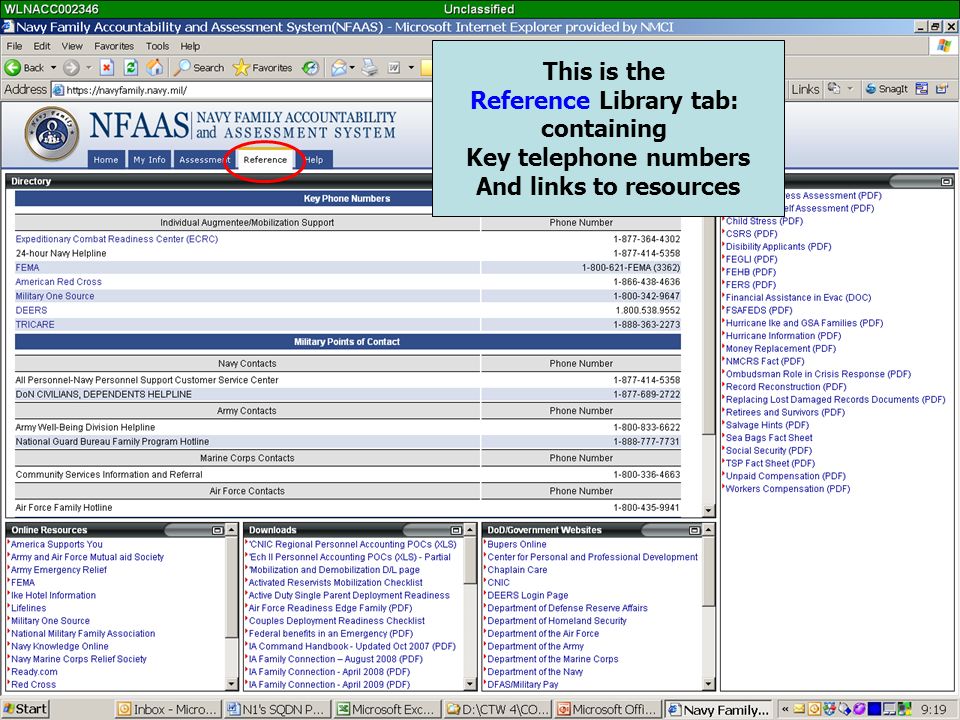
Task: Click the SnagIt capture toolbar button
Action: 886,89
